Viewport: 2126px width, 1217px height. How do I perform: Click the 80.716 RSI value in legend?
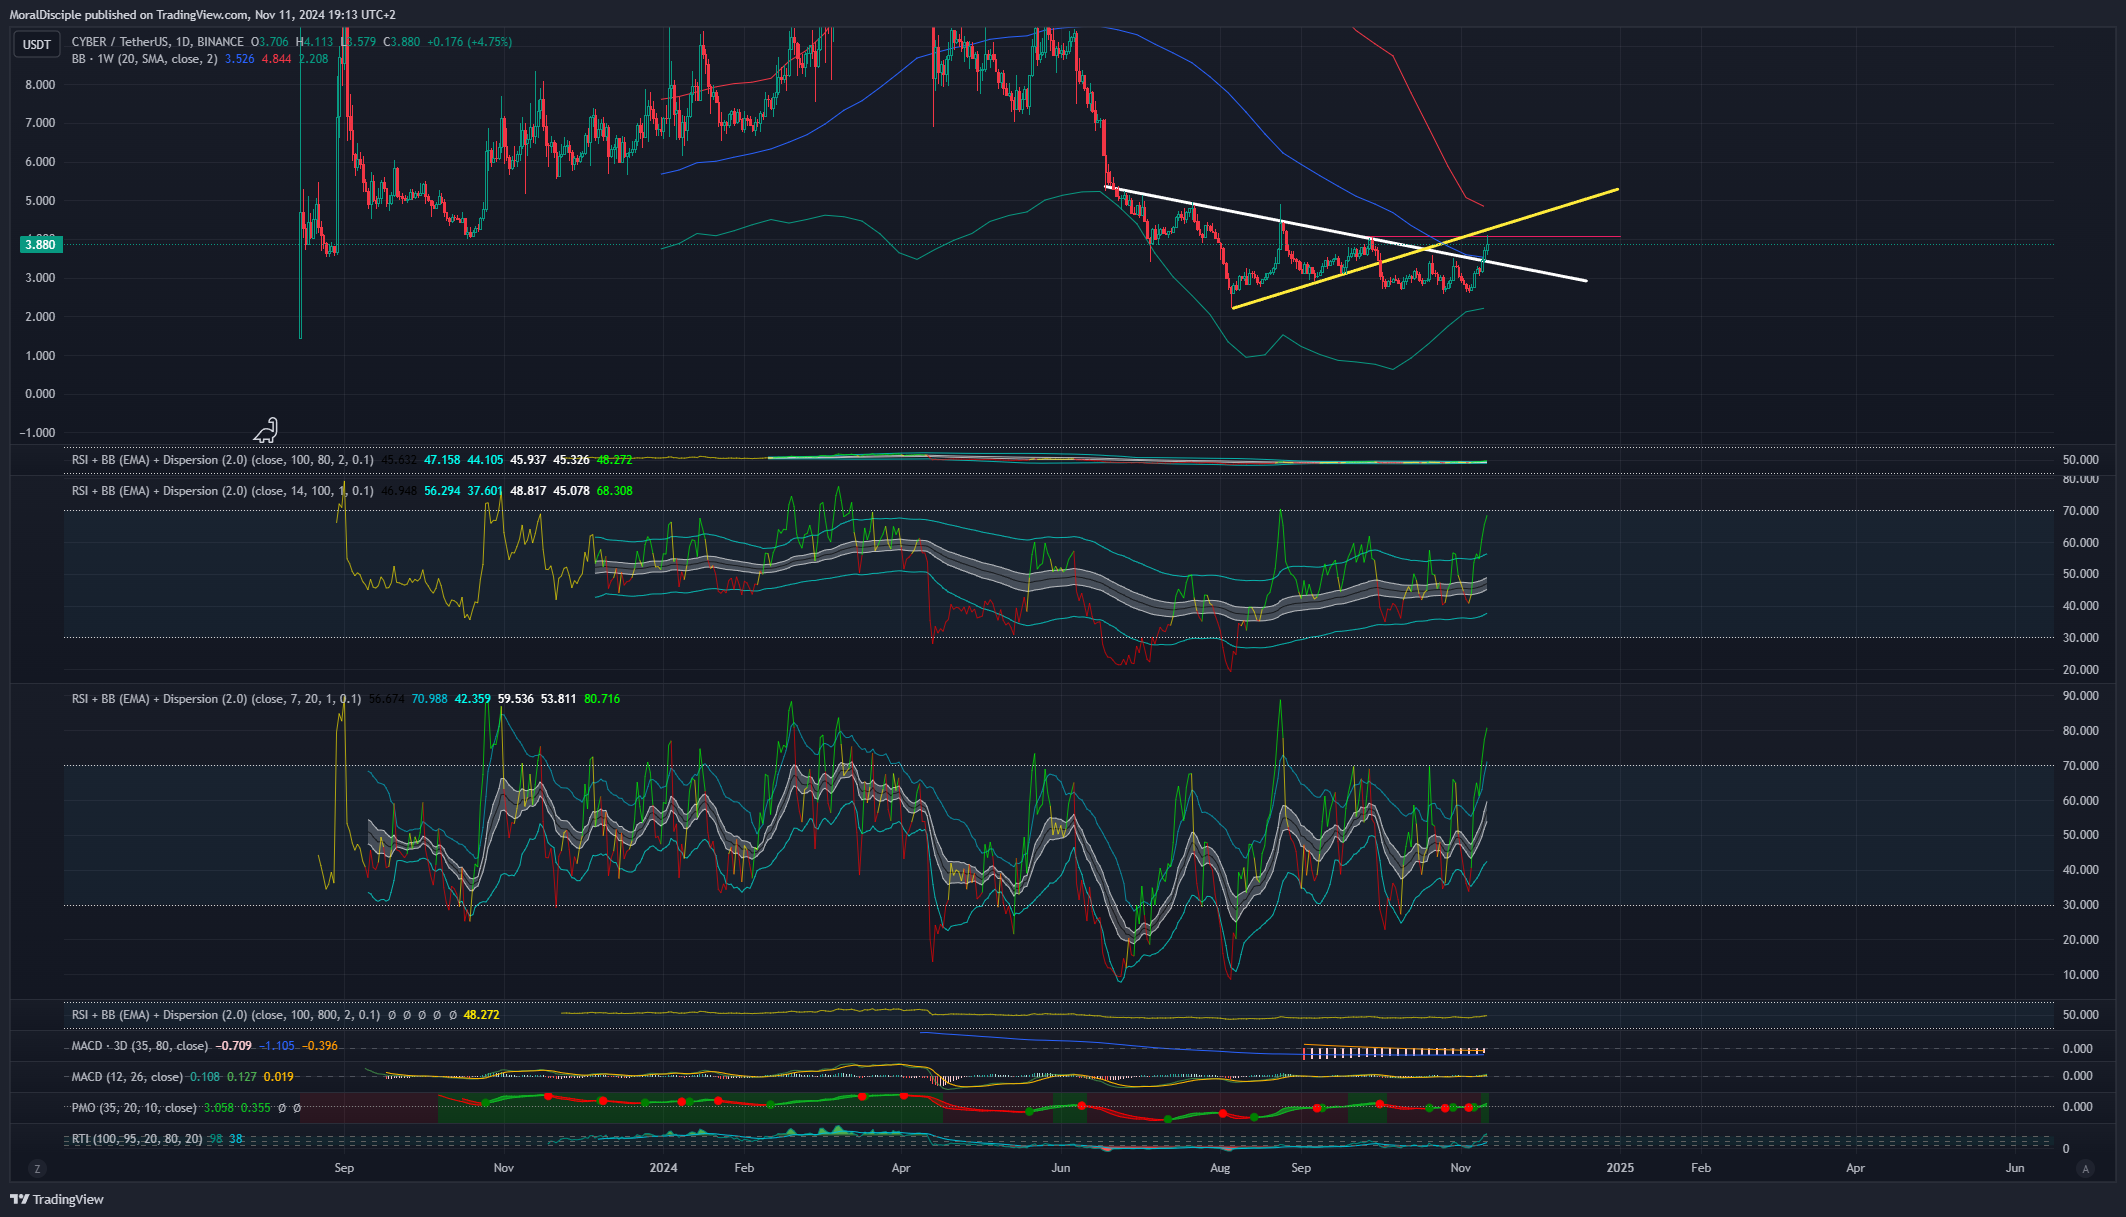602,699
